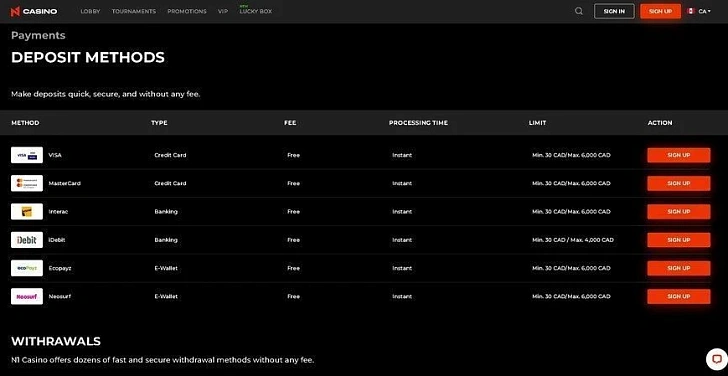Click the header Sign Up button
728x376 pixels.
click(x=660, y=11)
